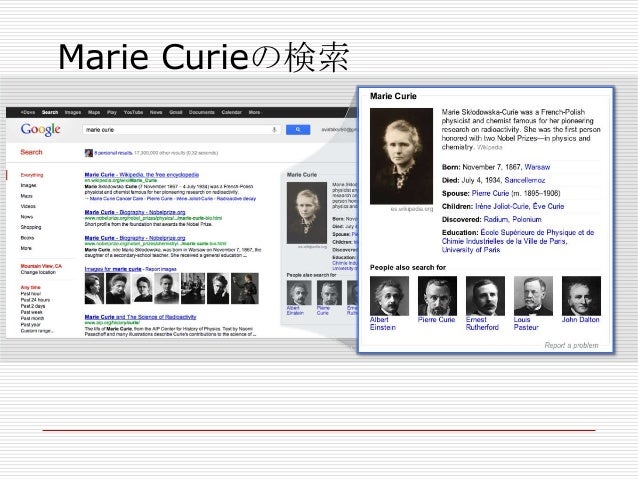
Task: Click the microphone voice search icon
Action: 274,130
